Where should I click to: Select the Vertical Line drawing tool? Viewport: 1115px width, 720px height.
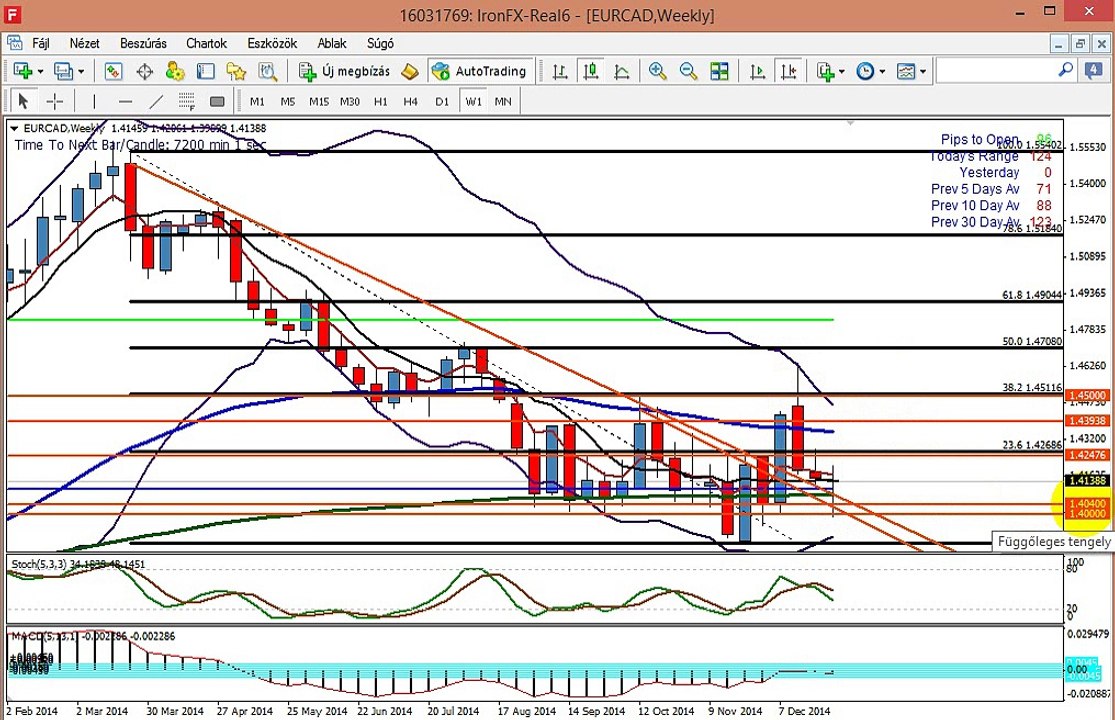(x=94, y=102)
